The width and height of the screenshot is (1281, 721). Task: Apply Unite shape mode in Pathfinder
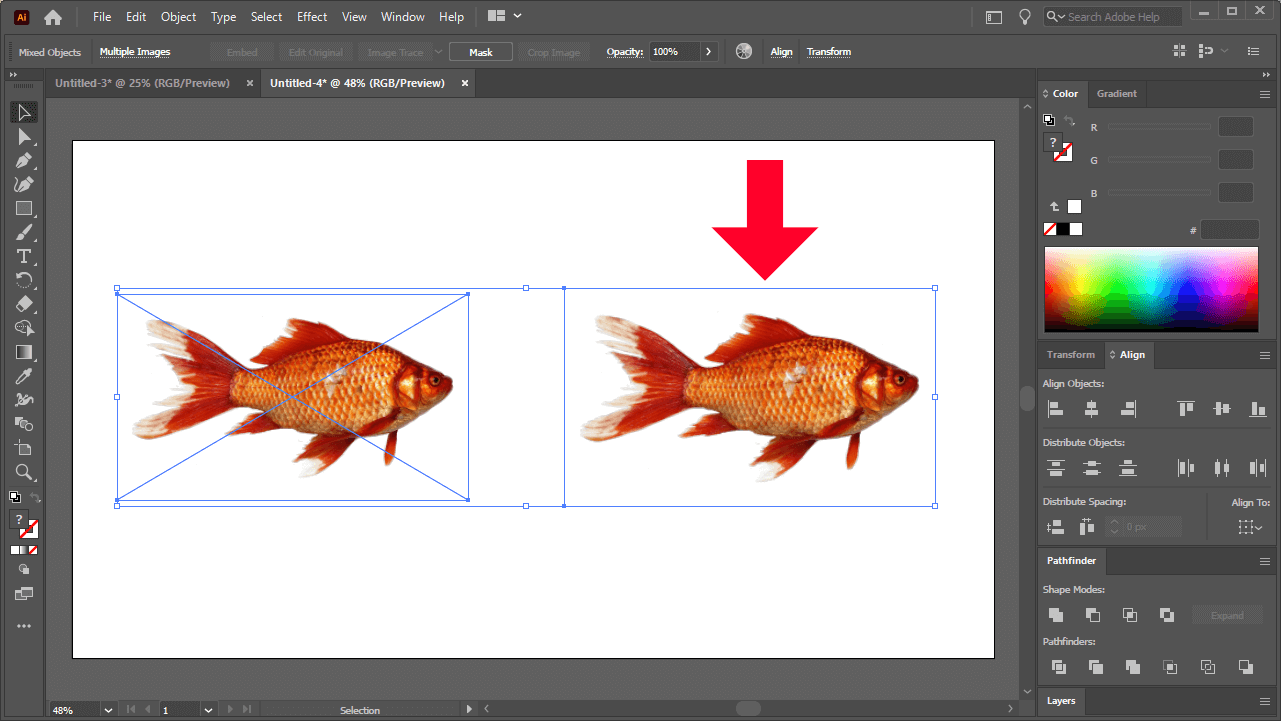pos(1055,615)
